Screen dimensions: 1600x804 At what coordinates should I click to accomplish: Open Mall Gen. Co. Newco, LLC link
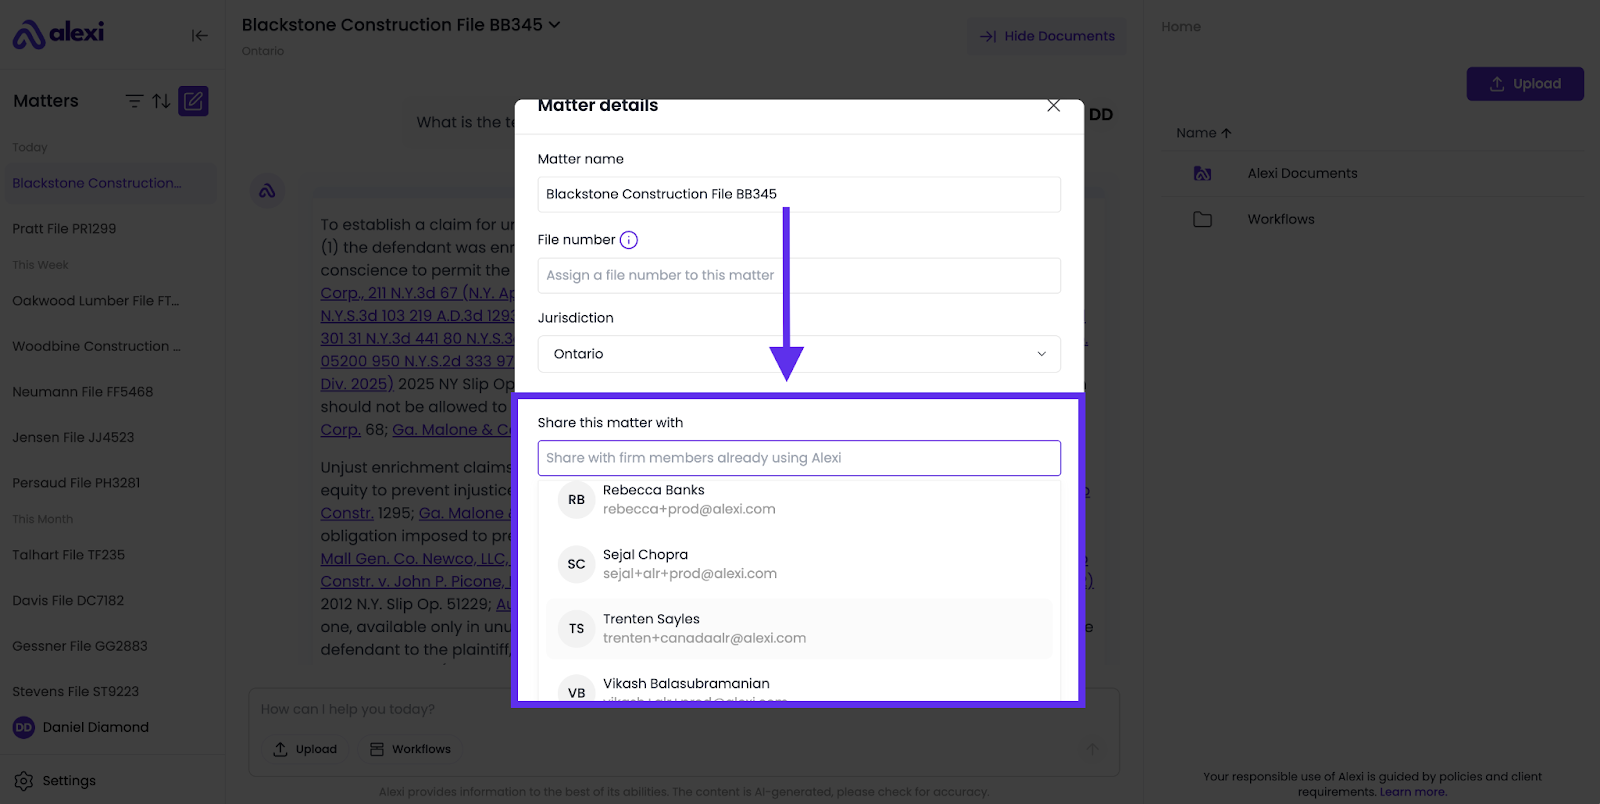[414, 559]
